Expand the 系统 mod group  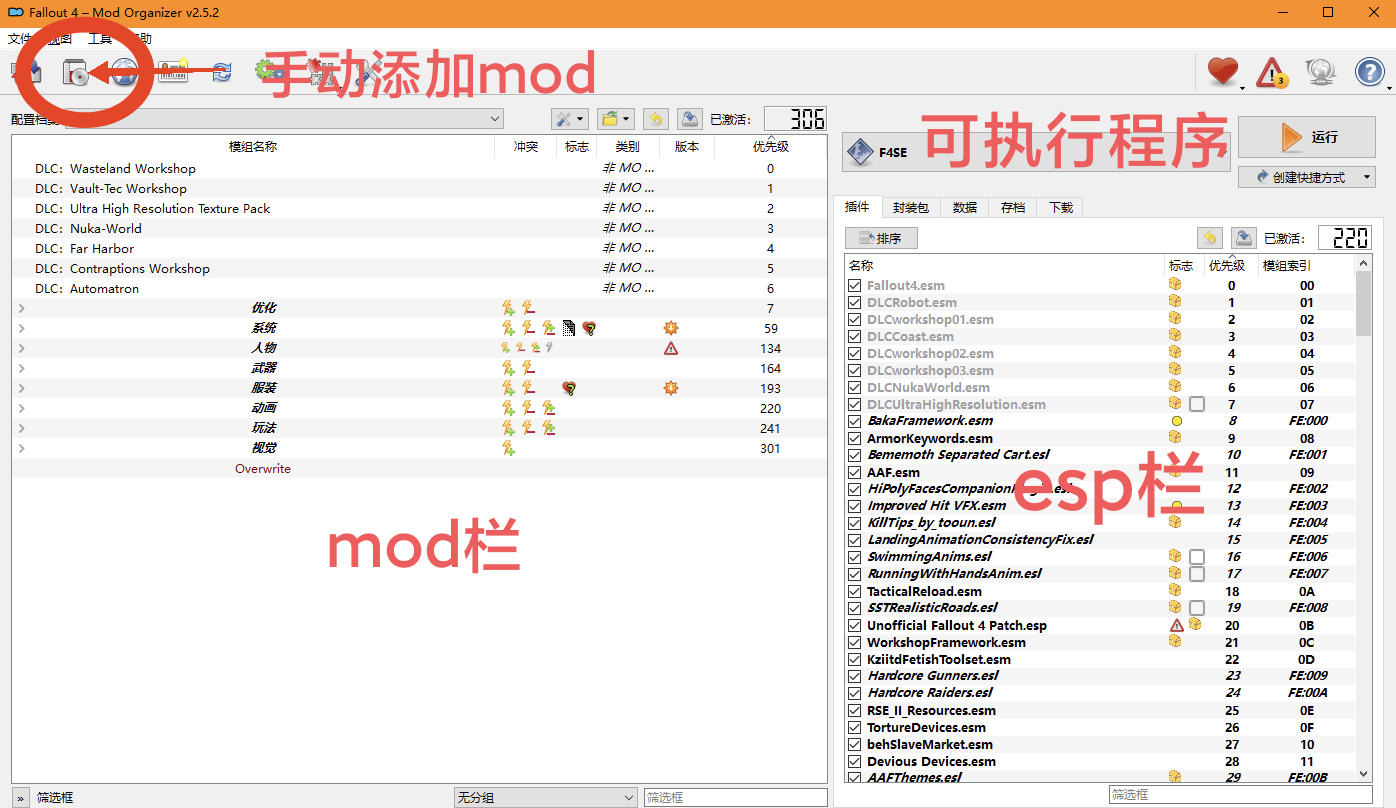coord(21,328)
